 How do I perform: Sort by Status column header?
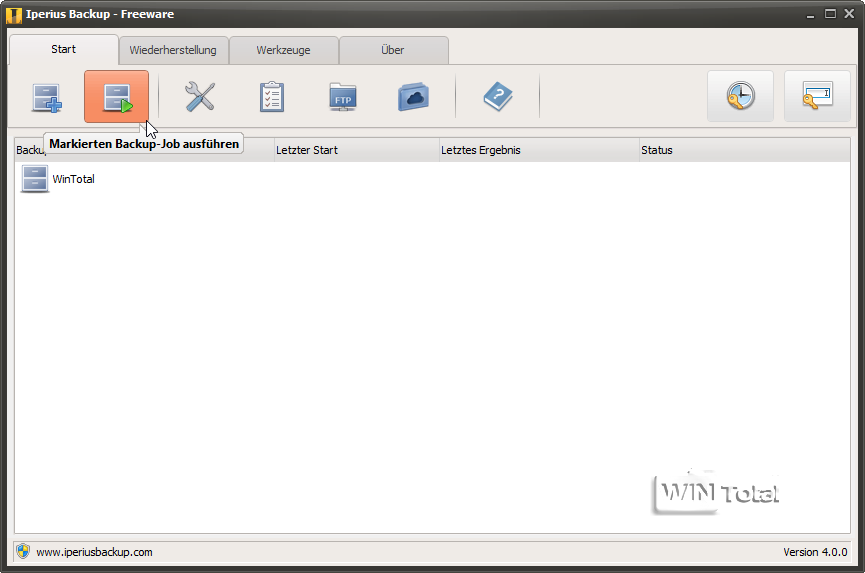tap(744, 150)
